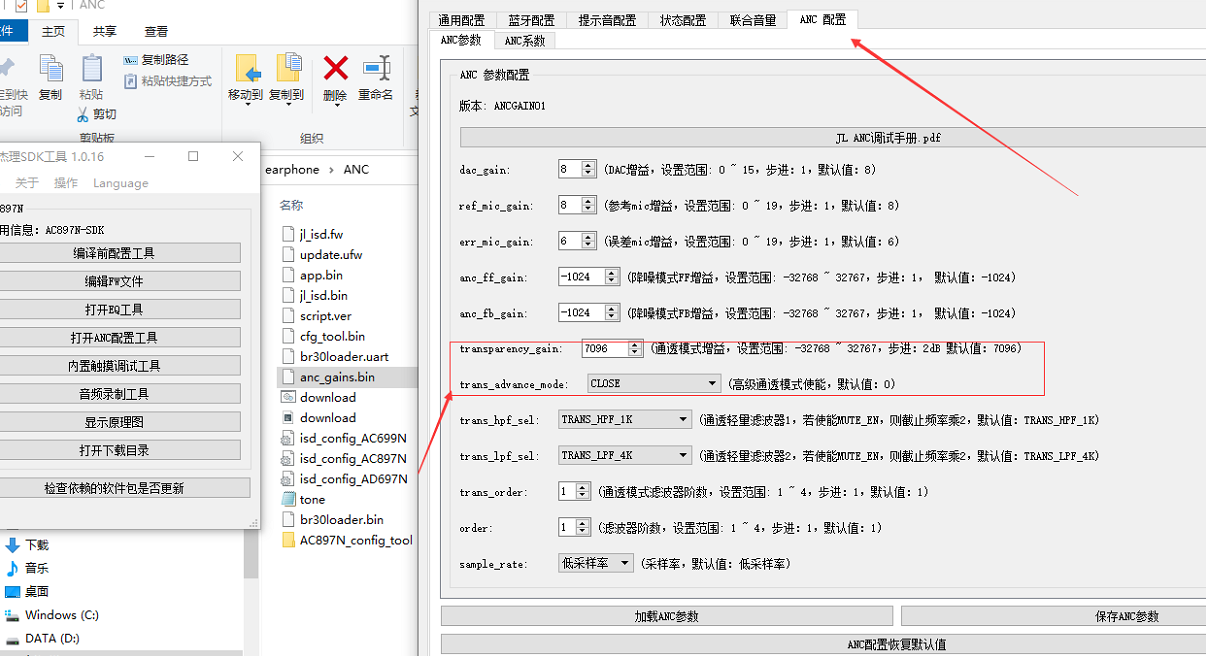Open the 移动到 (Move to) ribbon button
The width and height of the screenshot is (1206, 656).
[x=245, y=78]
